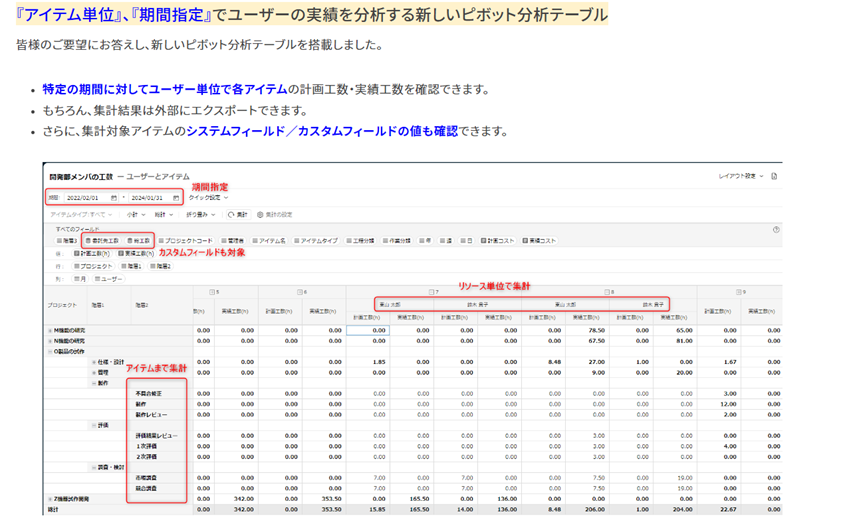Open the start date calendar picker icon
The height and width of the screenshot is (524, 845).
[114, 198]
